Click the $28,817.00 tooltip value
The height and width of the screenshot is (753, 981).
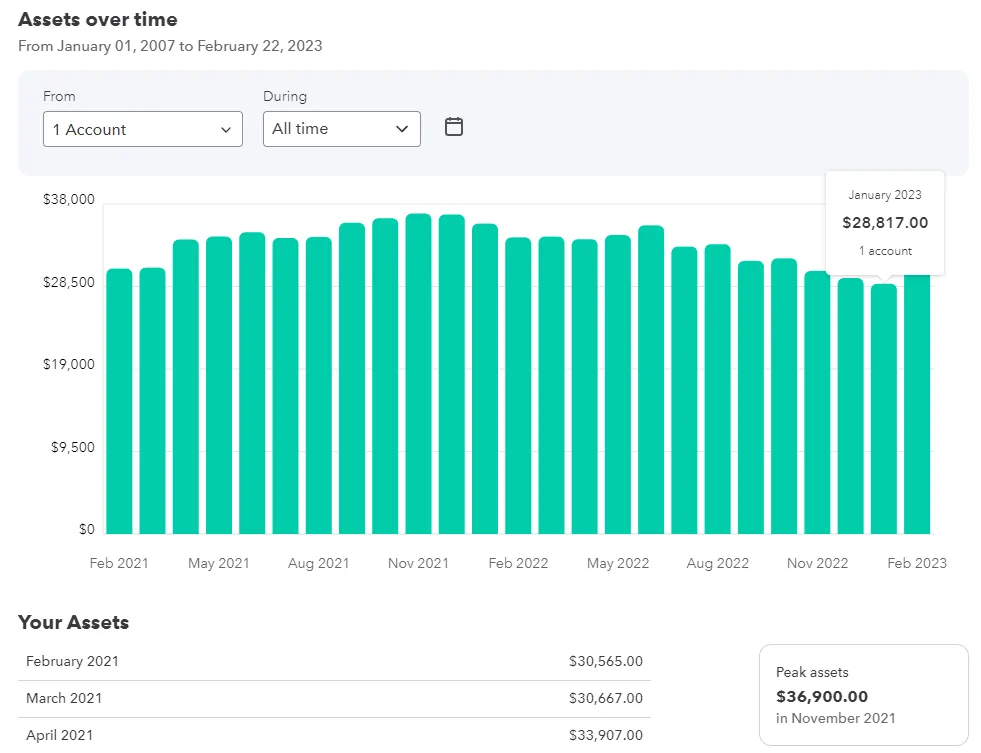(885, 223)
